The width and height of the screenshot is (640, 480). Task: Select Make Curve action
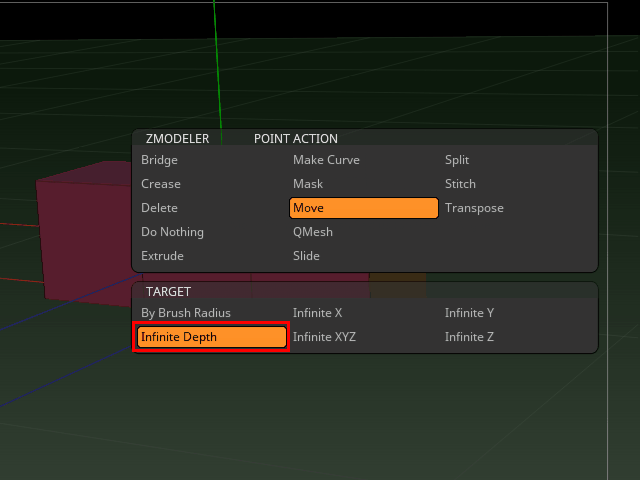tap(326, 160)
